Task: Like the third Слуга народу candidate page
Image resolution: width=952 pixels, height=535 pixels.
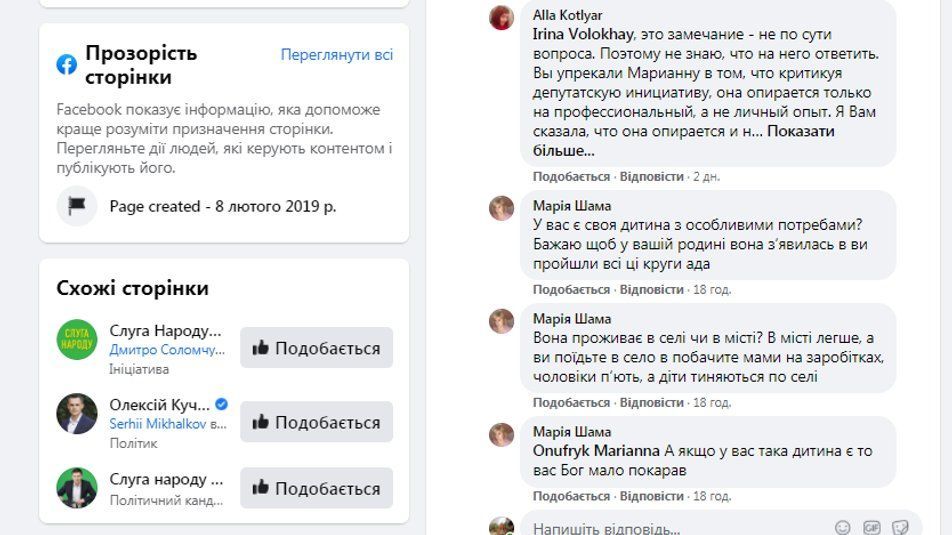Action: pyautogui.click(x=317, y=488)
